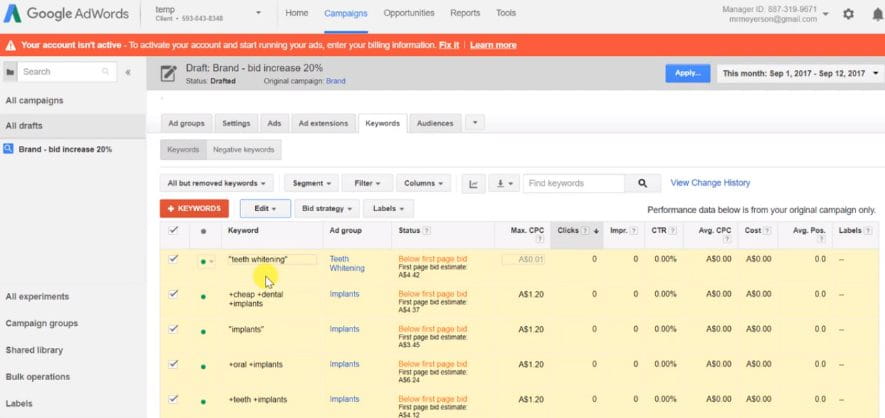
Task: Click the red + KEYWORDS button
Action: (x=194, y=209)
